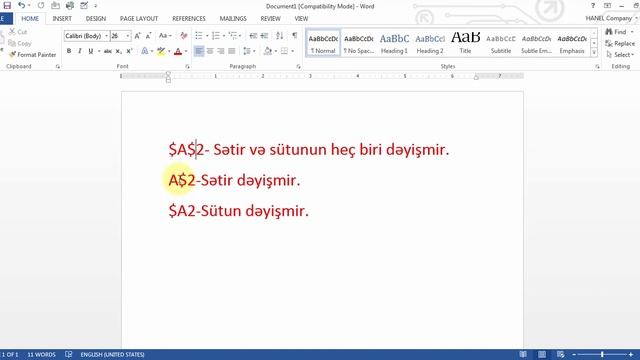Click the Find button

(616, 31)
